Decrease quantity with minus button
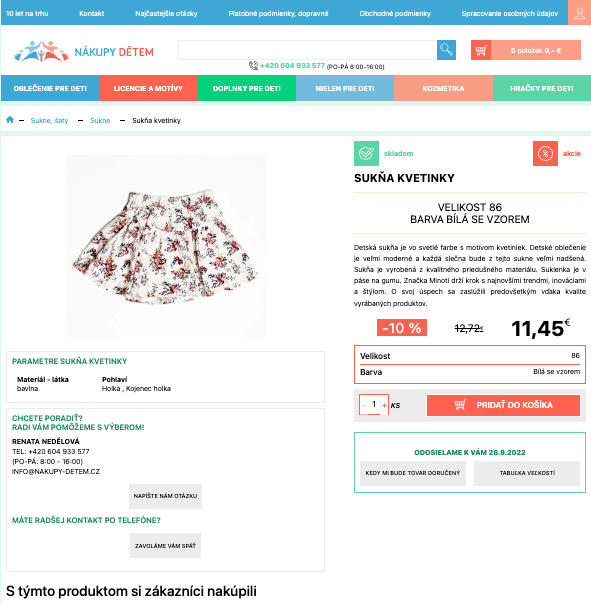 pyautogui.click(x=363, y=405)
